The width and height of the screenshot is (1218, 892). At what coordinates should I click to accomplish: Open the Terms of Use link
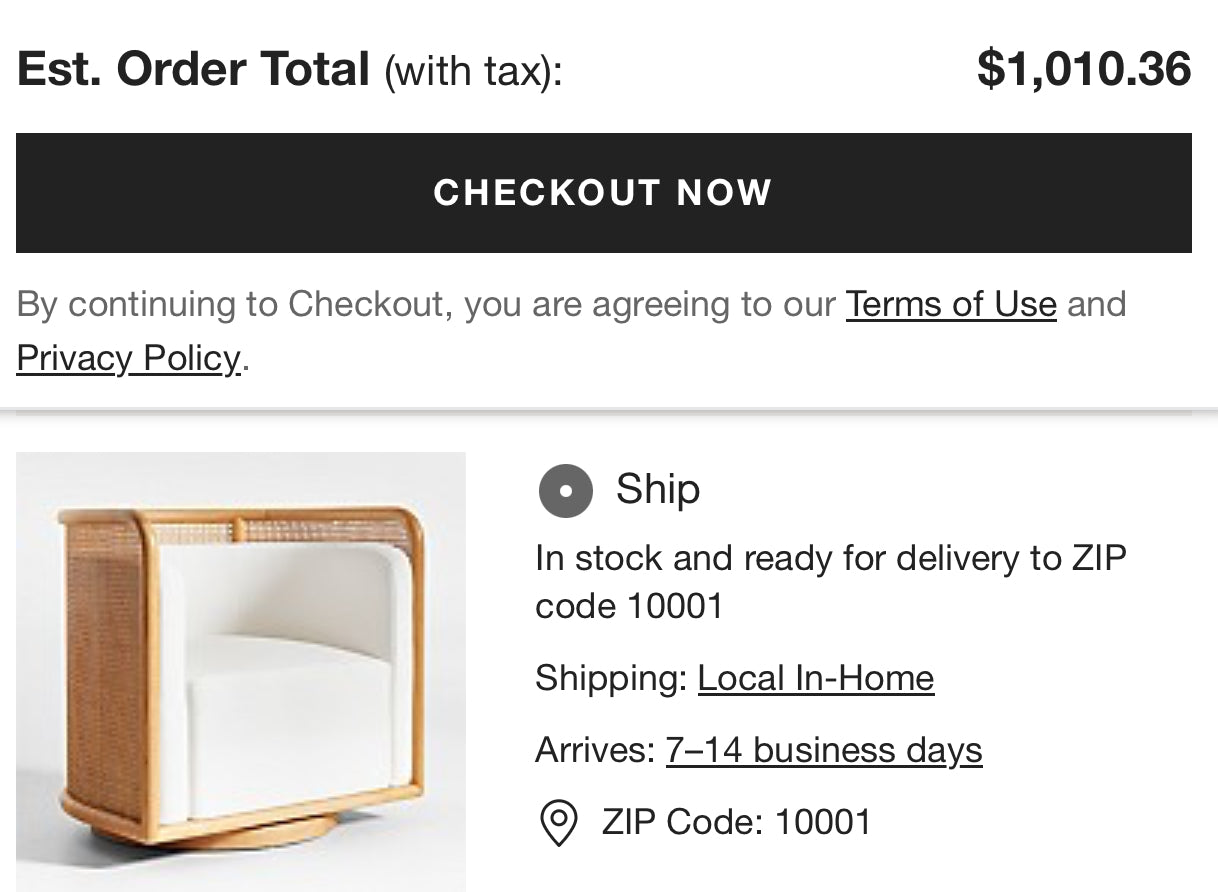point(950,304)
